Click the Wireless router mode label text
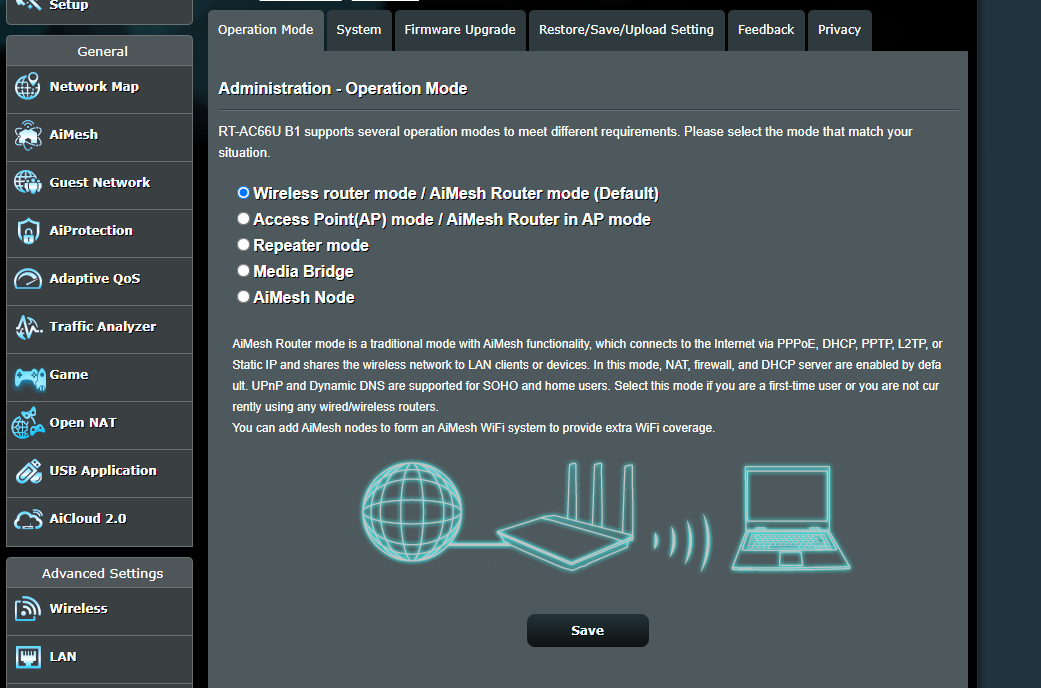The width and height of the screenshot is (1041, 688). (x=456, y=193)
